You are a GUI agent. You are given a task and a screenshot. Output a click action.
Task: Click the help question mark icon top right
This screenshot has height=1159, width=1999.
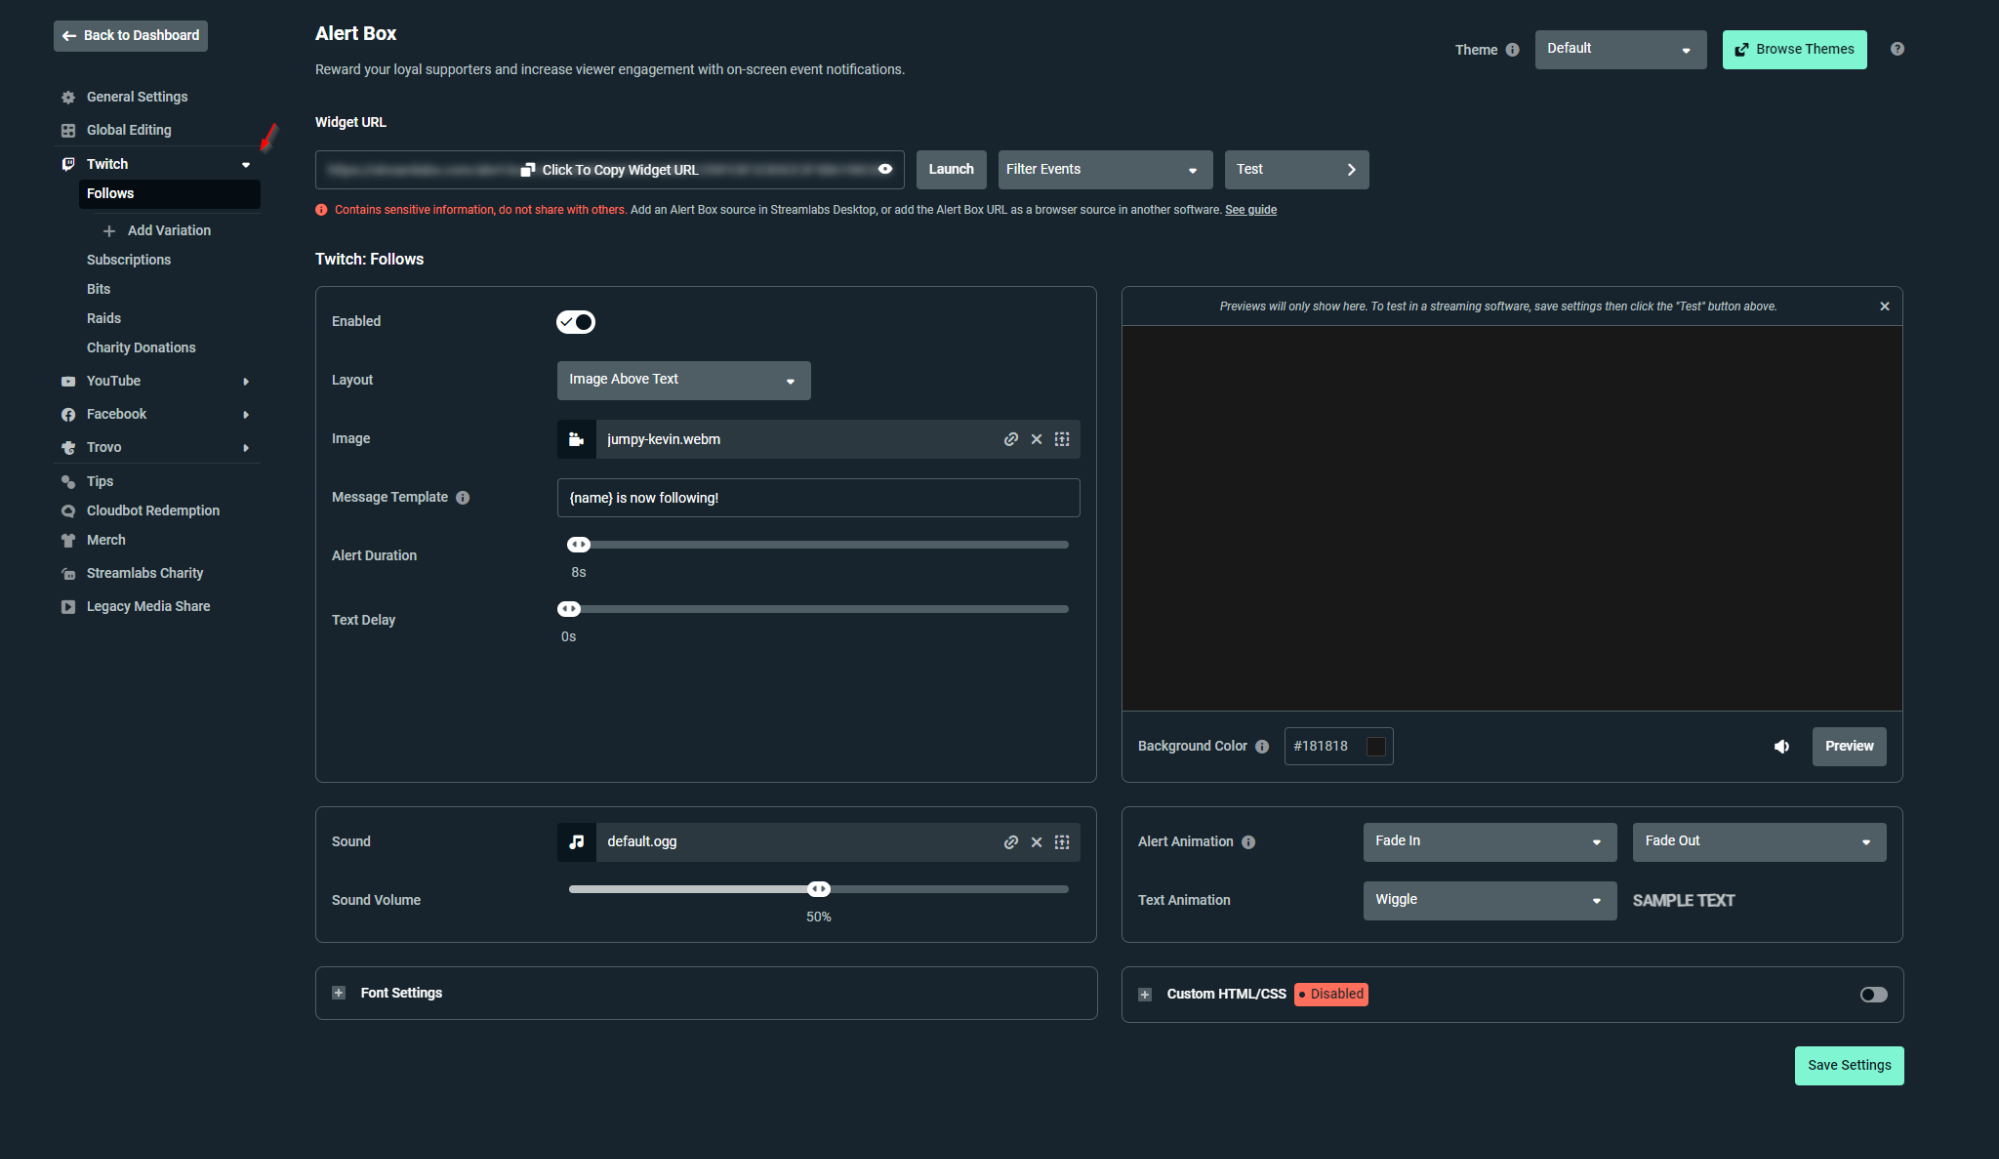[x=1897, y=49]
